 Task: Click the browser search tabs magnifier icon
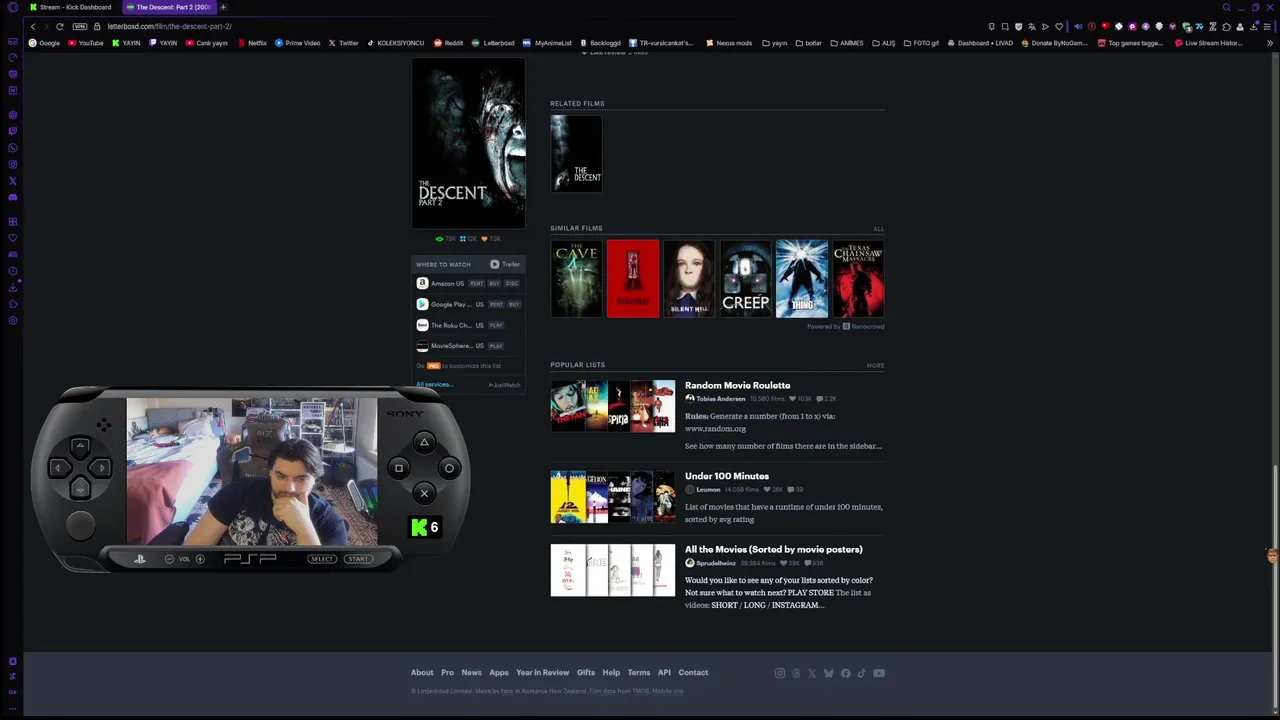[1226, 7]
